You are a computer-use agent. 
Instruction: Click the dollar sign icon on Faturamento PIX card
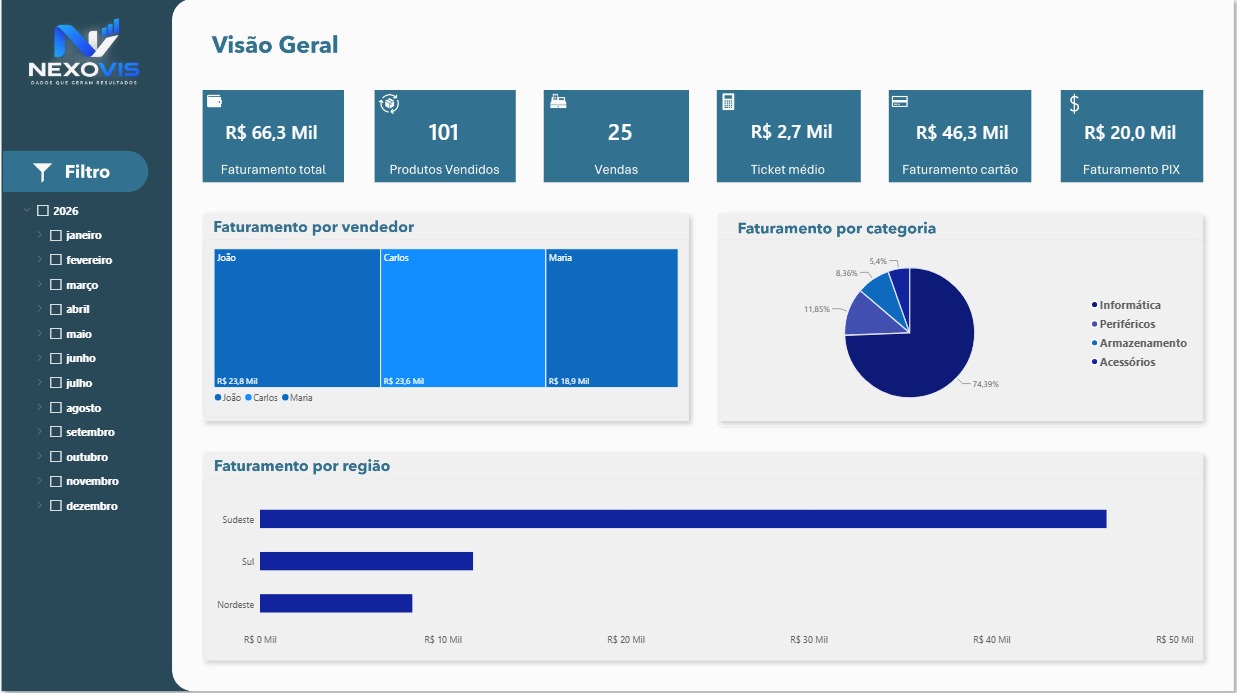[x=1074, y=103]
